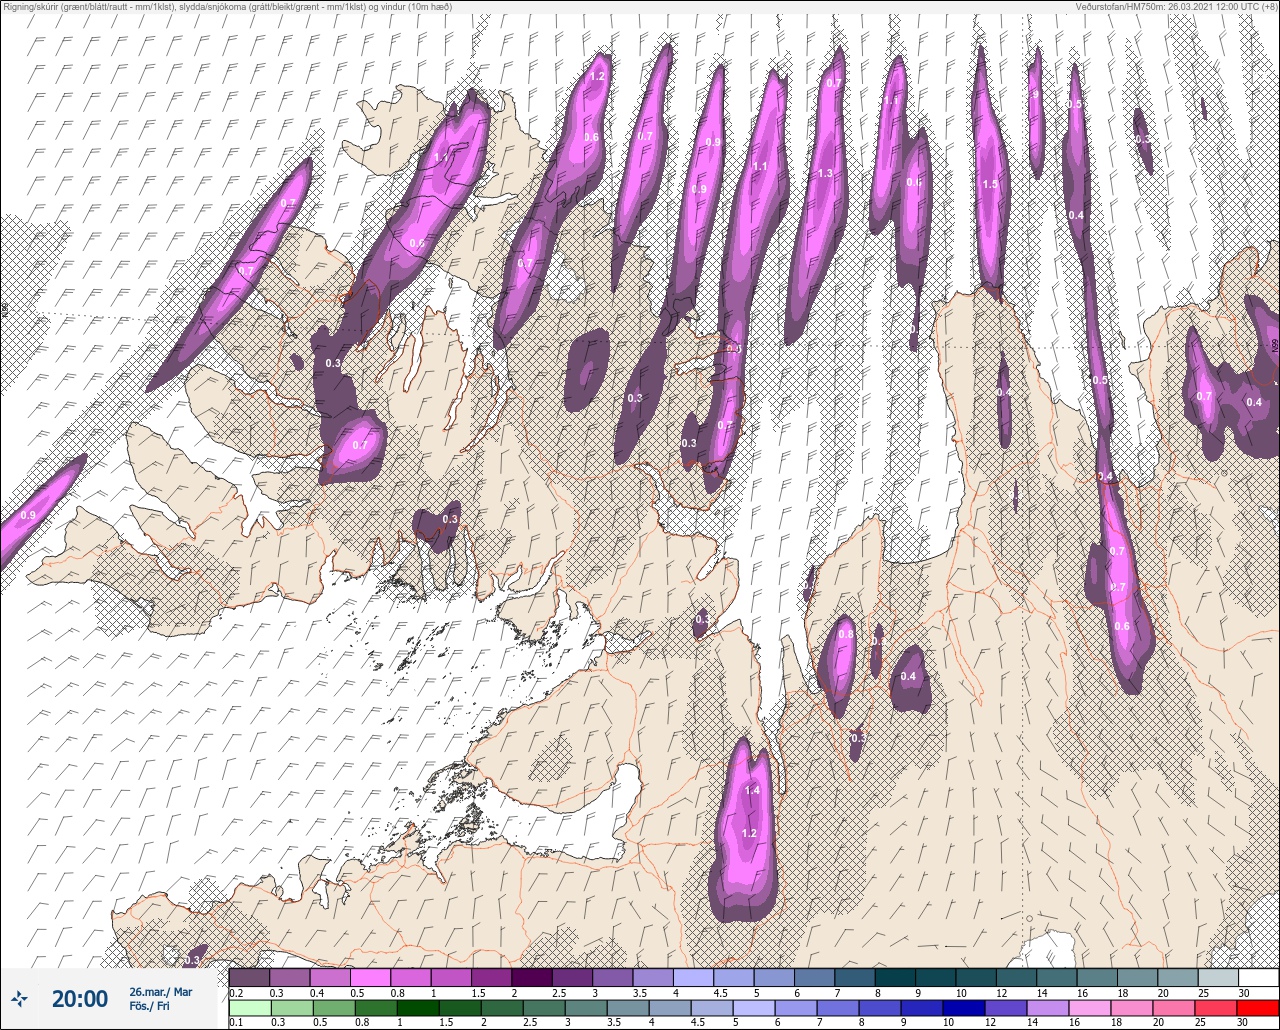1280x1030 pixels.
Task: Click the '1.4' precipitation value on the map
Action: 752,790
